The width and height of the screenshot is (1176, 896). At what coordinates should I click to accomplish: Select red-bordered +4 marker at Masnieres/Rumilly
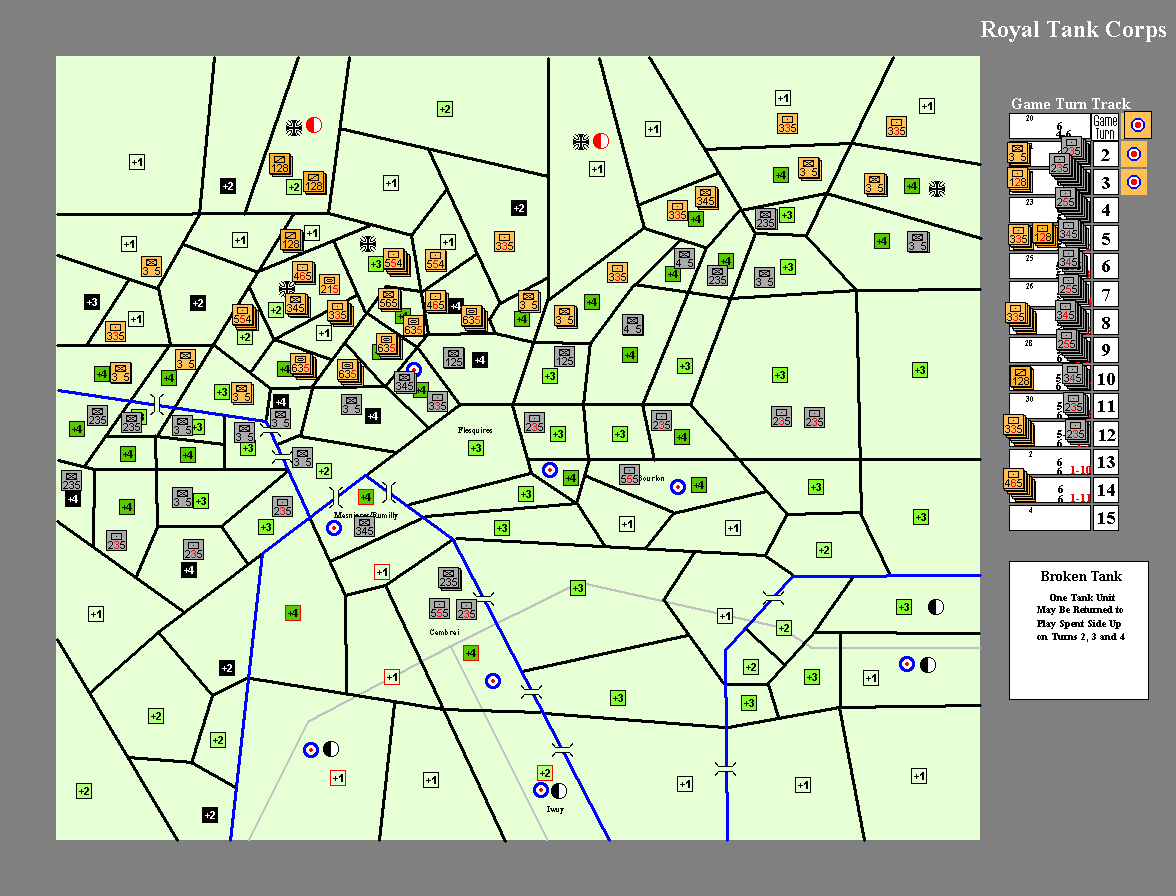click(366, 497)
